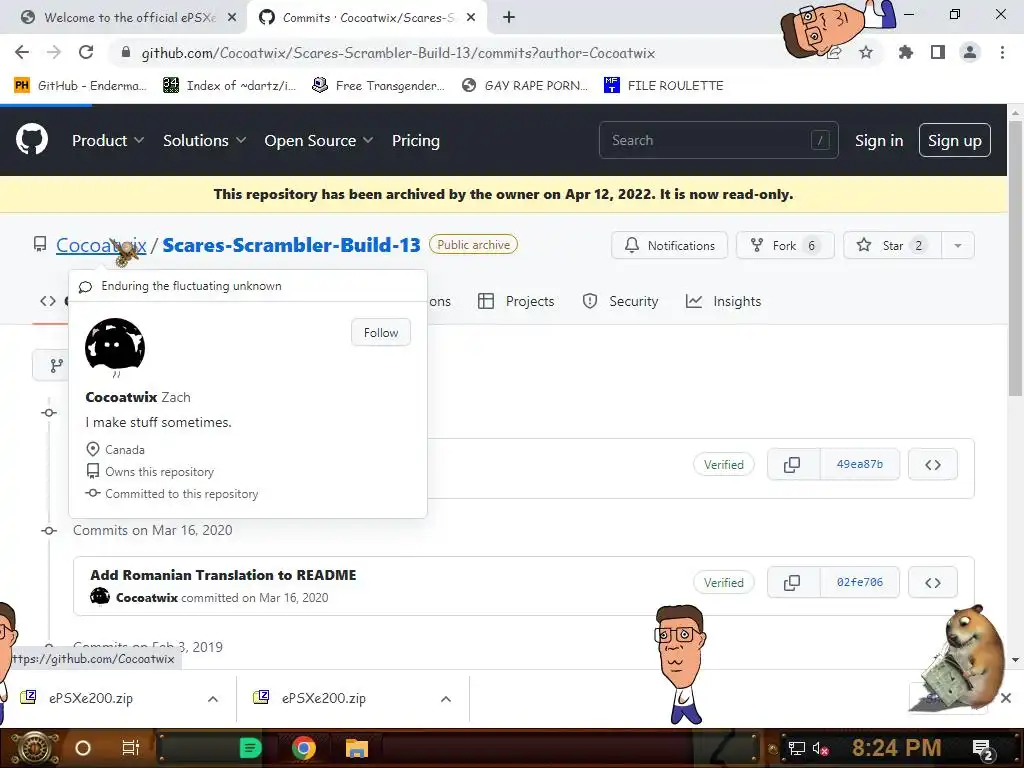Open options for first ePSXe200.zip download
The height and width of the screenshot is (768, 1024).
pos(213,699)
